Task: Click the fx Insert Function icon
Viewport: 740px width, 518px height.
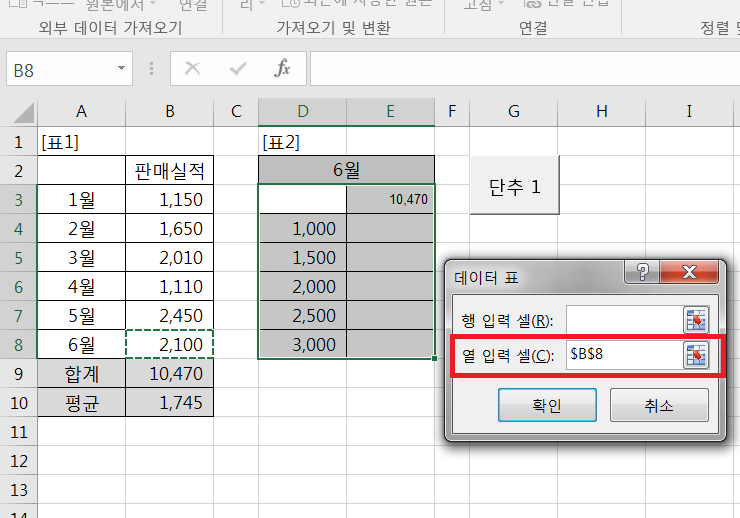Action: pyautogui.click(x=282, y=69)
